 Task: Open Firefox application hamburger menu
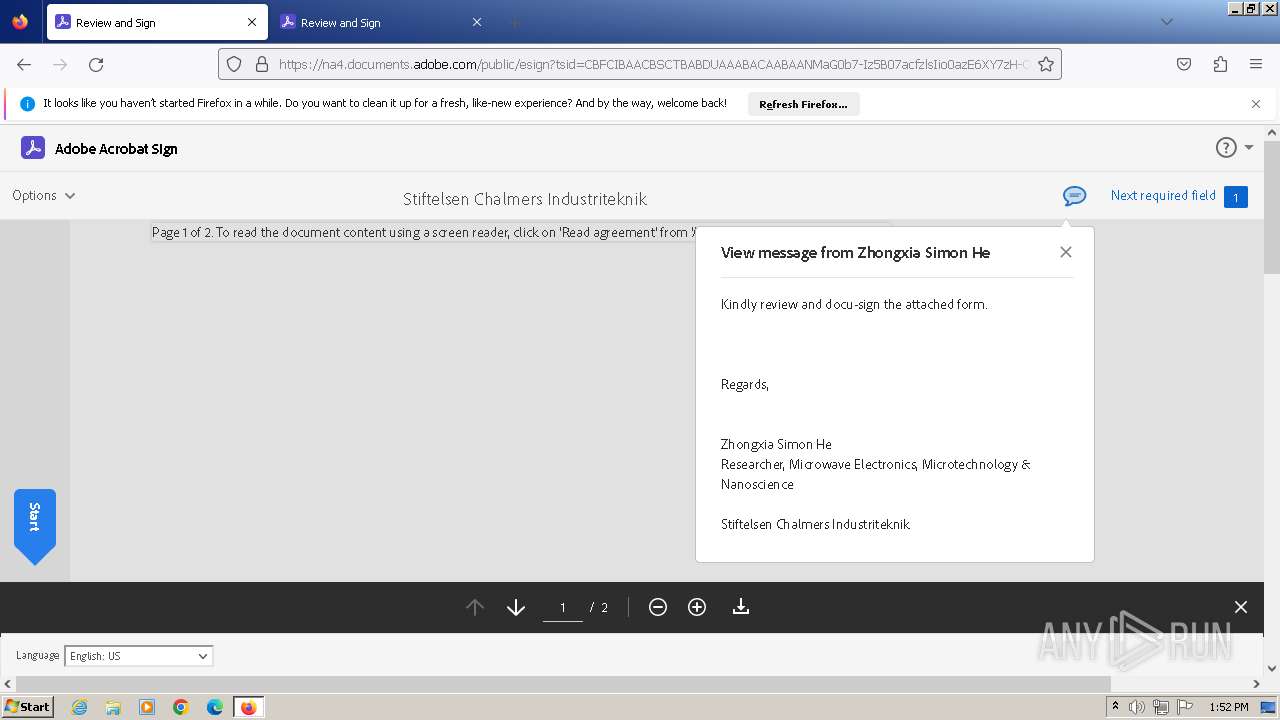[1256, 64]
